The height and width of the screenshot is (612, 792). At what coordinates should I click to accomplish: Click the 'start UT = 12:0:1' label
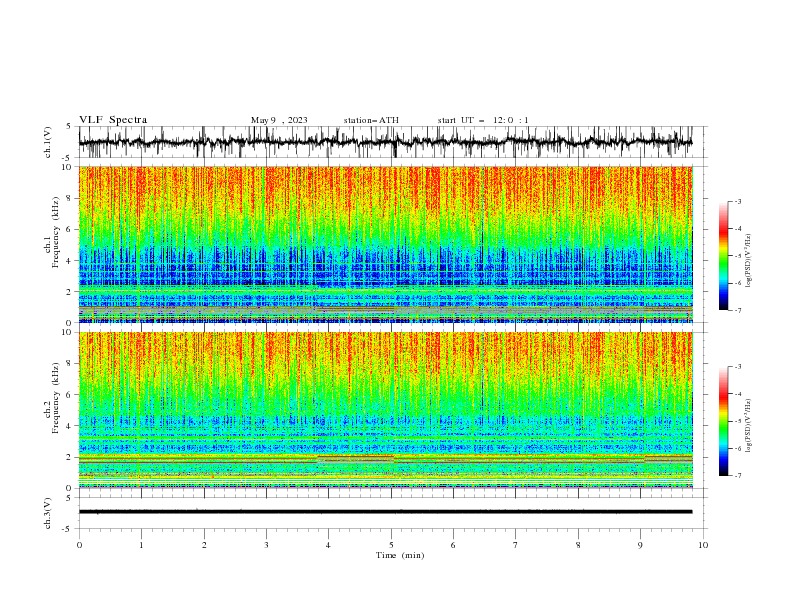coord(483,120)
